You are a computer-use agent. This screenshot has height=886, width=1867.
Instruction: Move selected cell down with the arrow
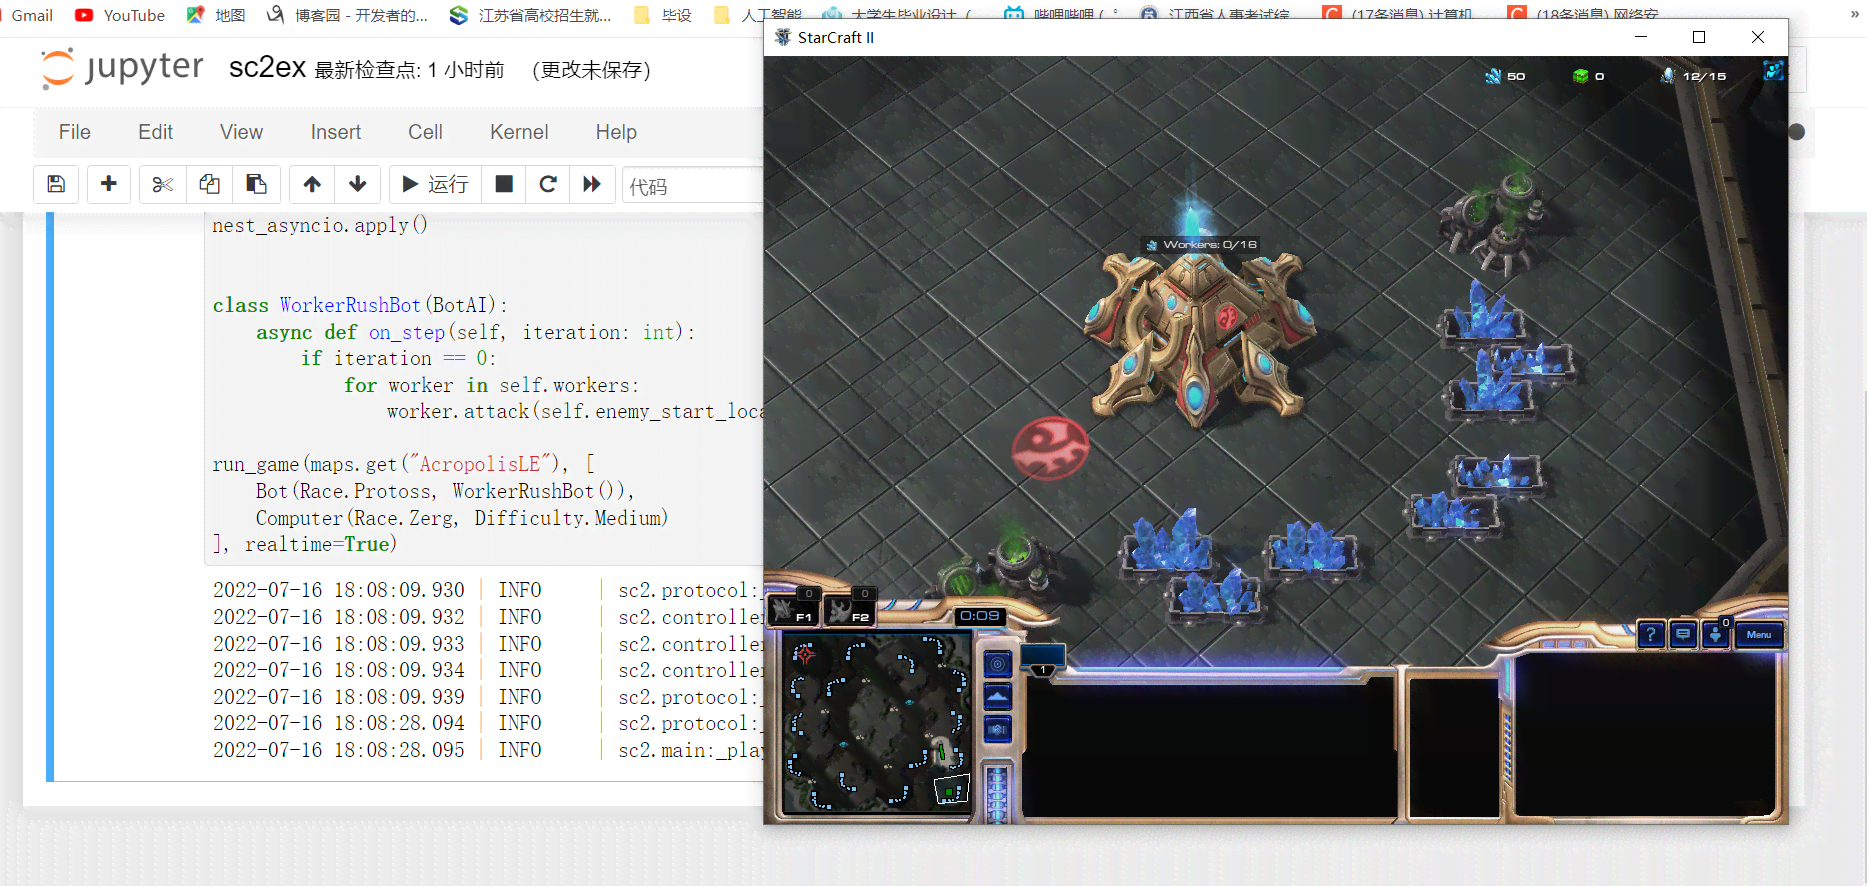[x=357, y=184]
